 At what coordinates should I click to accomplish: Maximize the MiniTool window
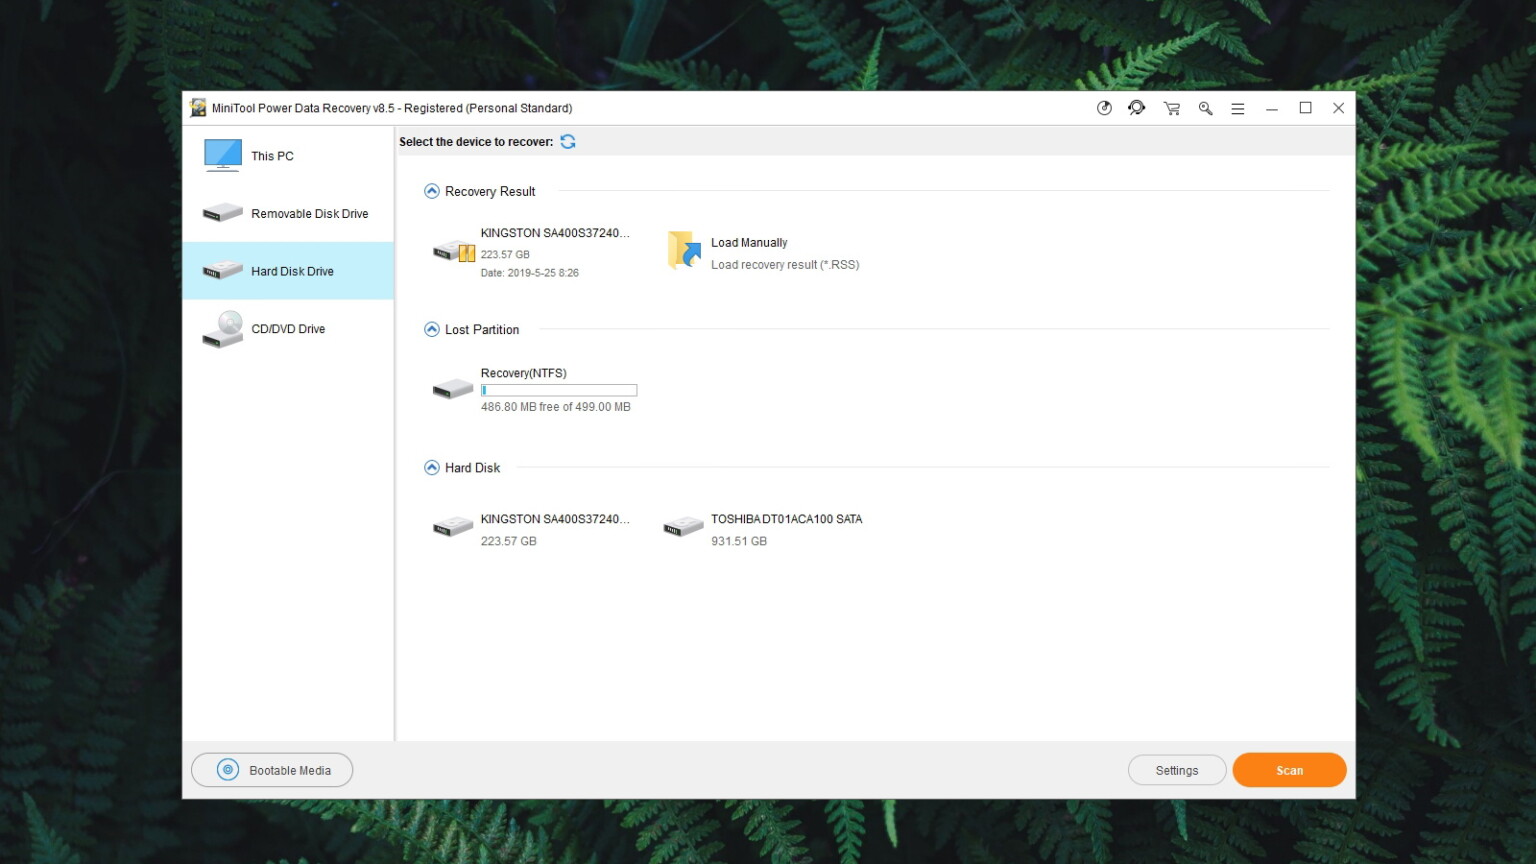pyautogui.click(x=1305, y=108)
